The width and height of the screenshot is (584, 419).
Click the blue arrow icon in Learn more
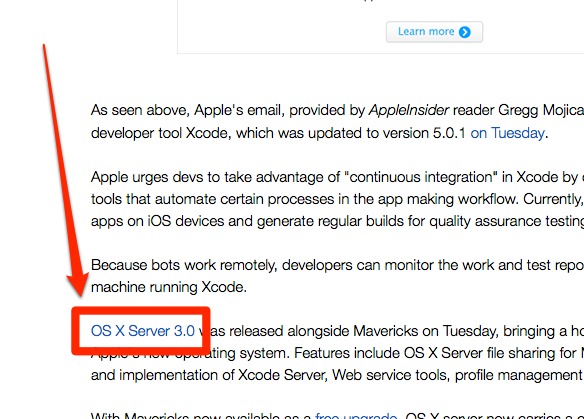pyautogui.click(x=465, y=32)
